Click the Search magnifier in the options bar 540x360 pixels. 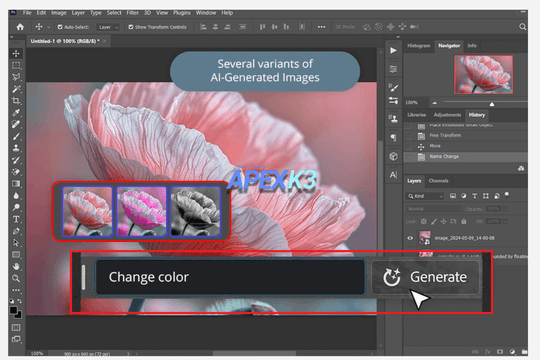(522, 27)
